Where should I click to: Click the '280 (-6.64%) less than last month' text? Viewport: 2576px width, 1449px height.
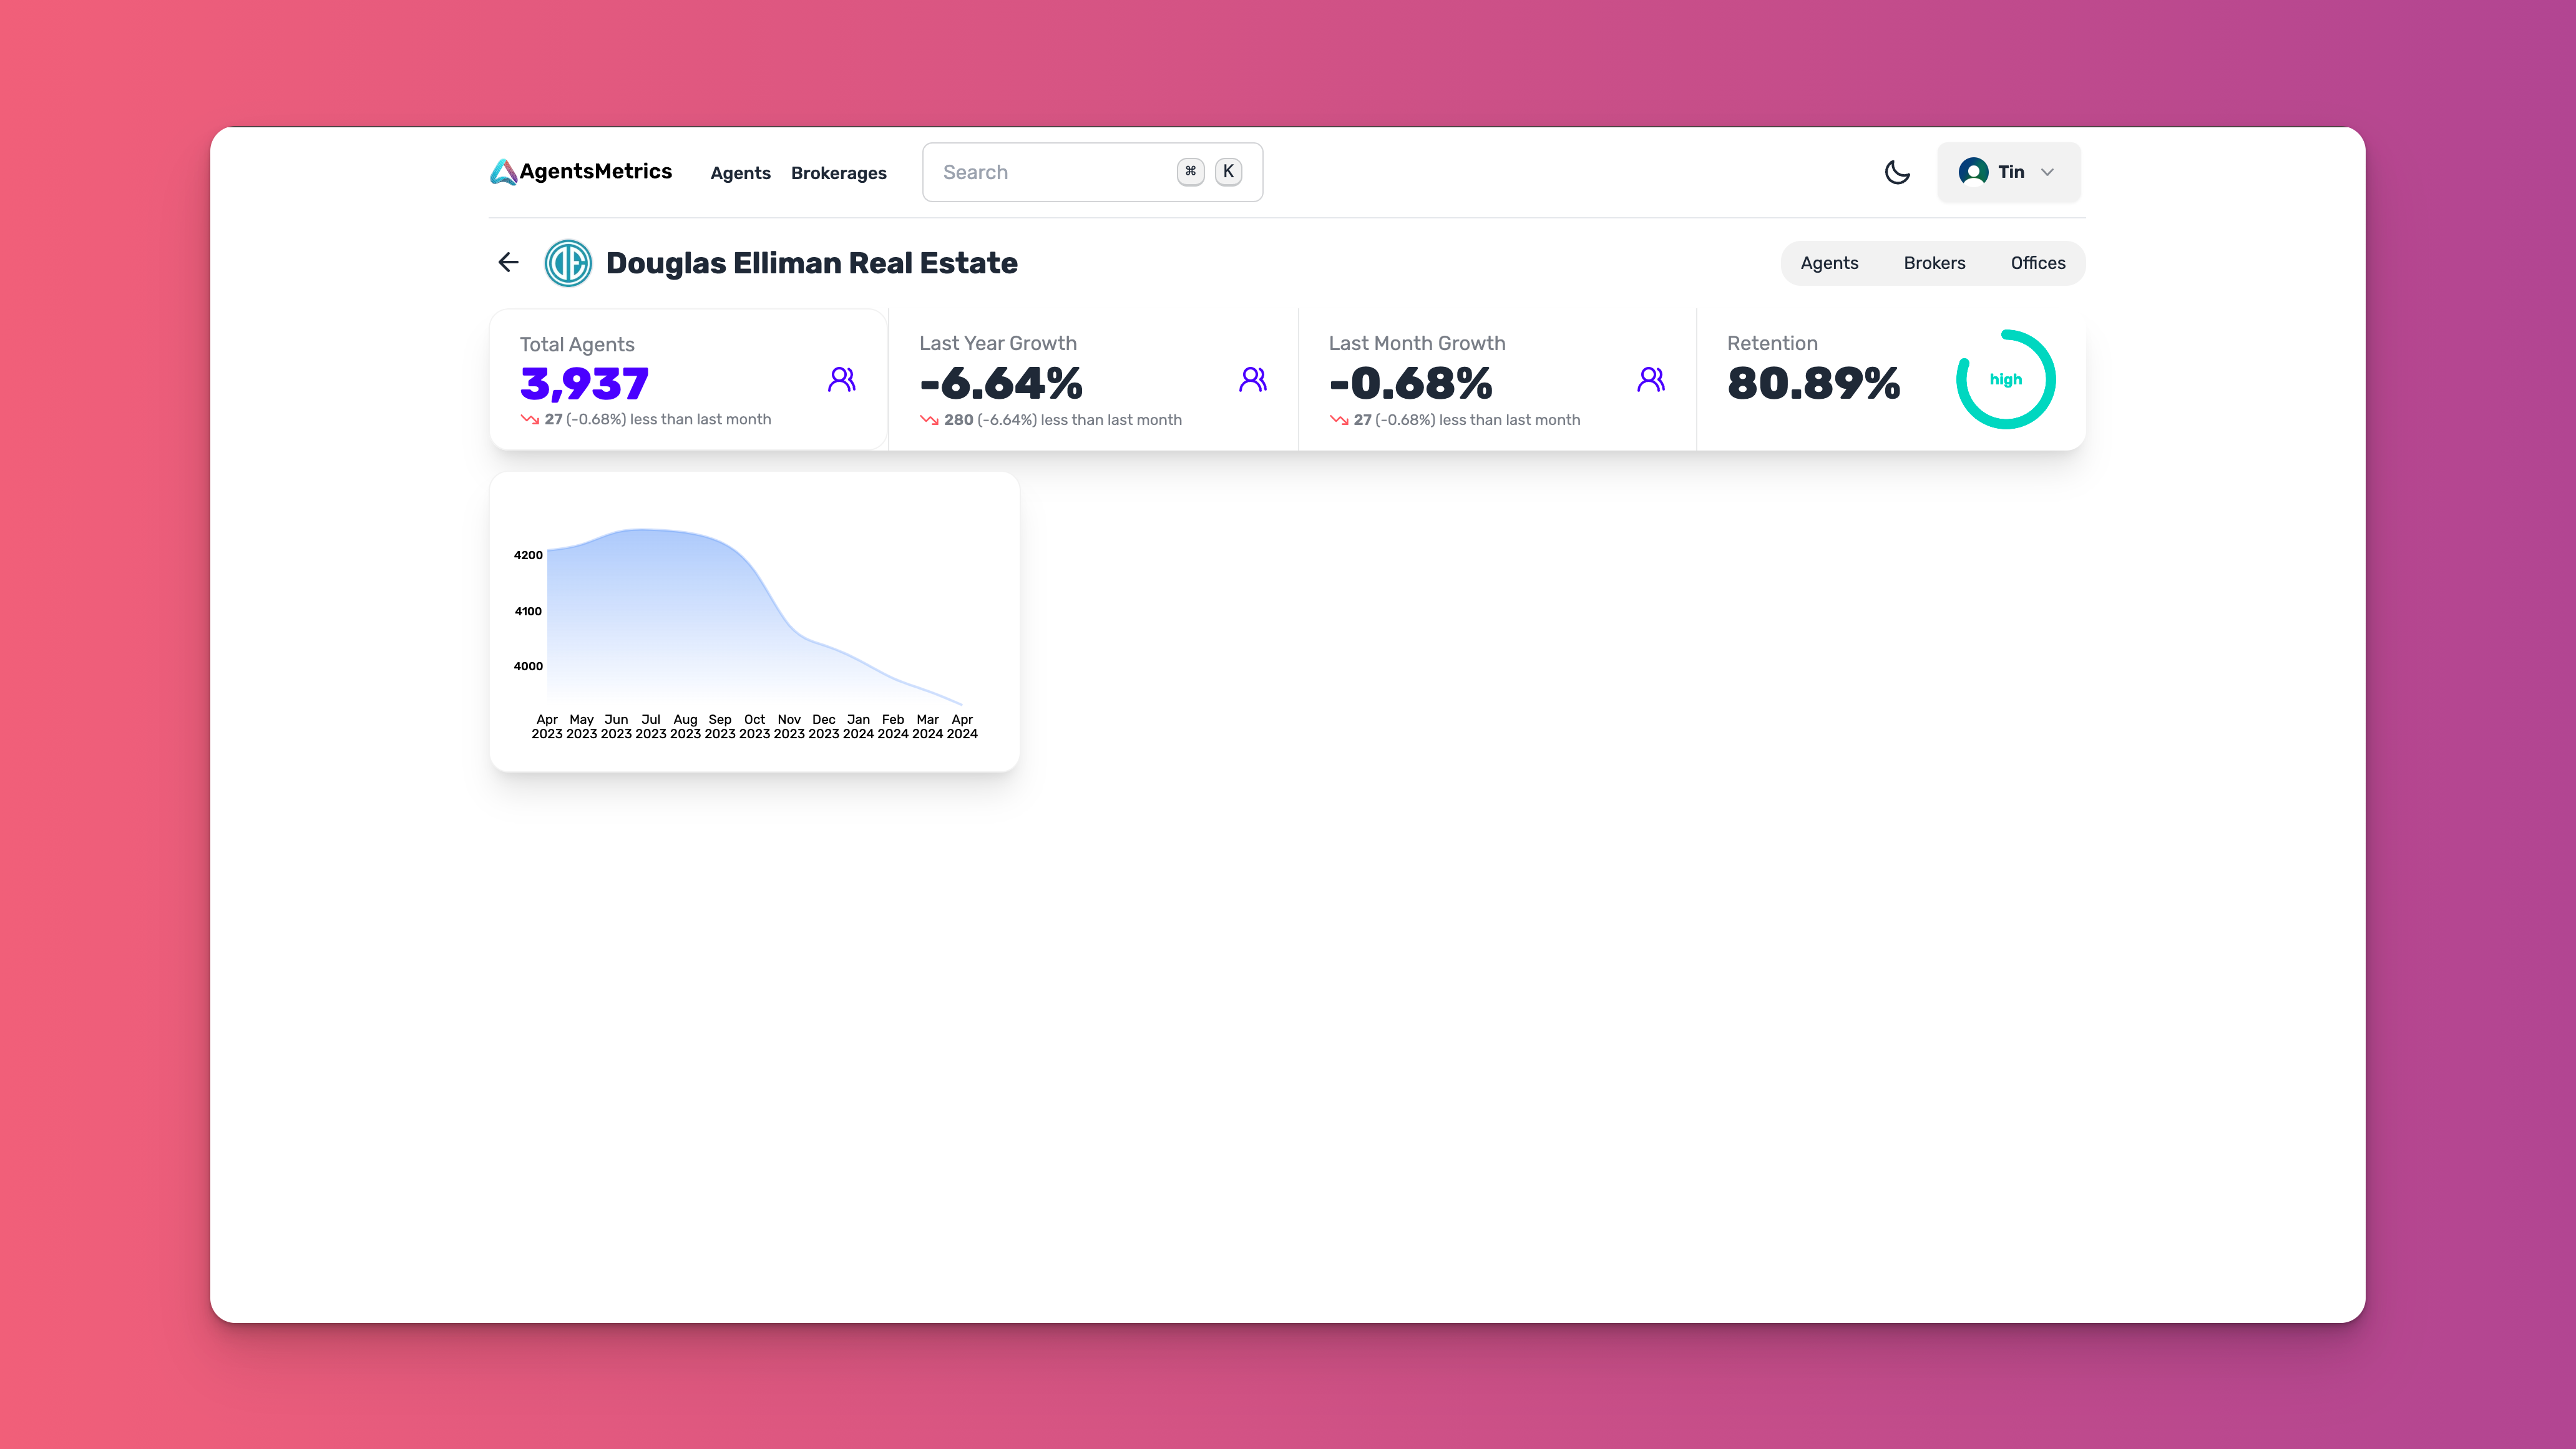click(x=1062, y=420)
